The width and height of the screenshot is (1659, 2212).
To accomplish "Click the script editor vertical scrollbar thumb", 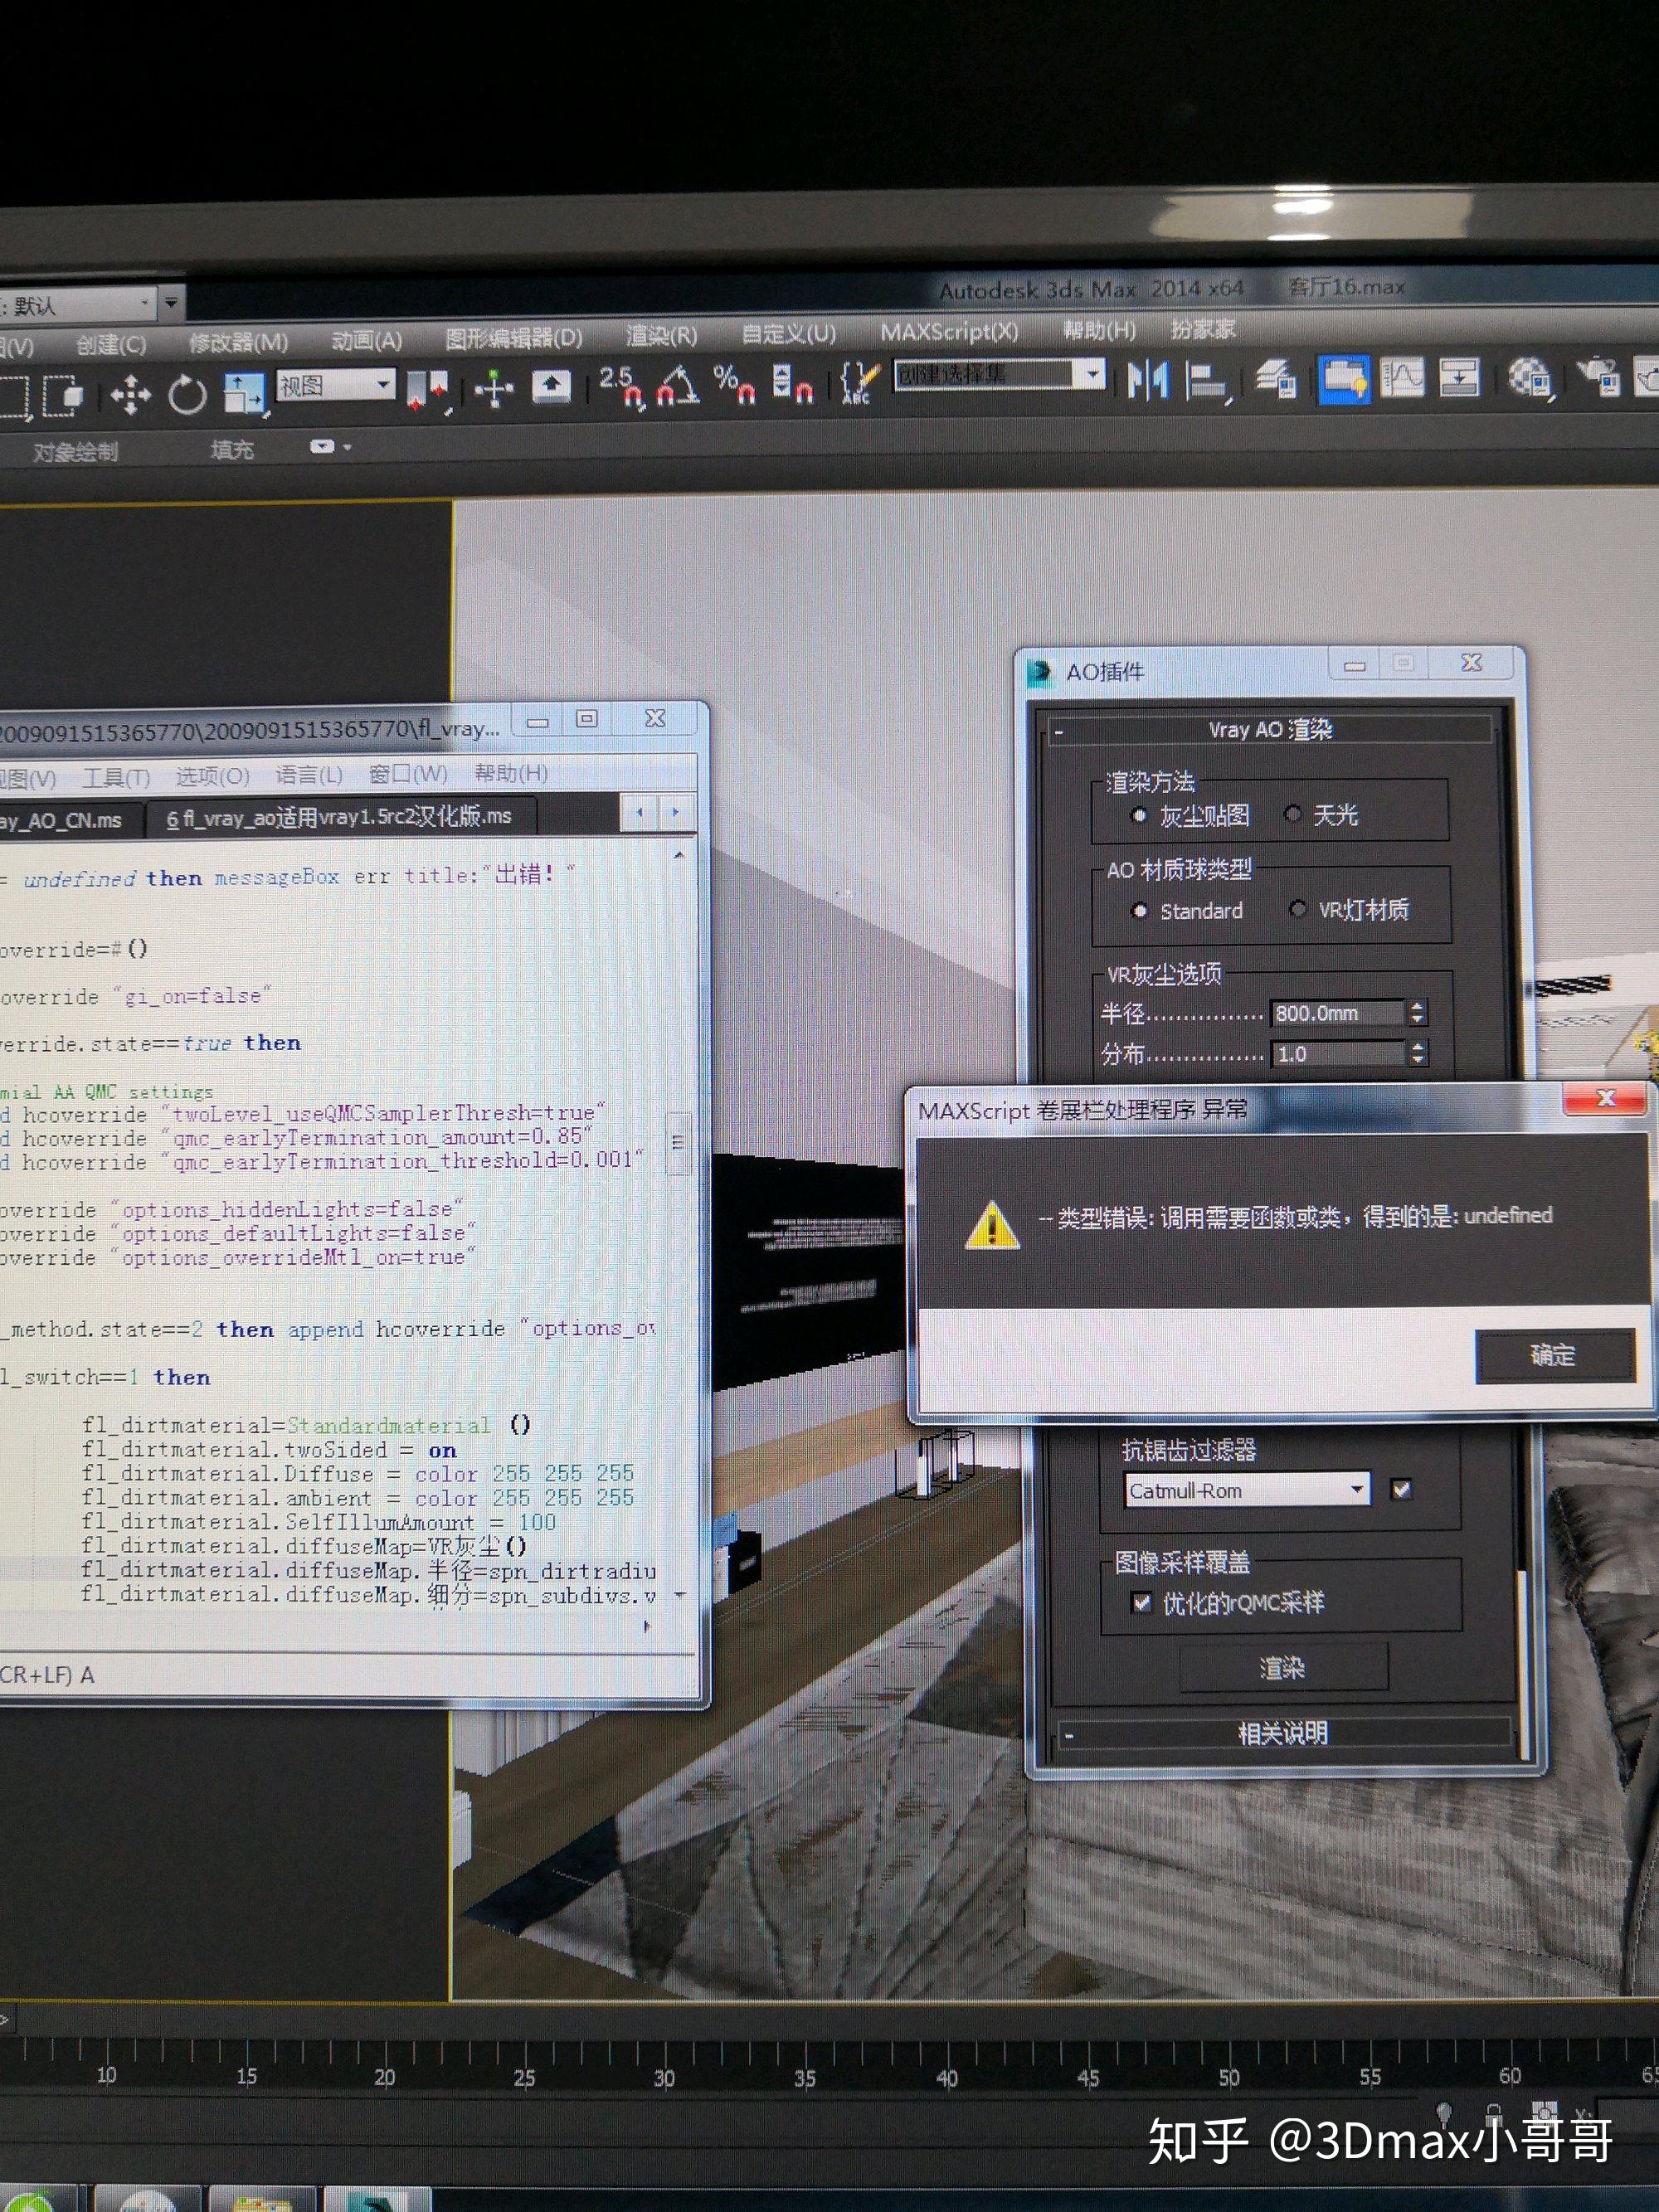I will [678, 1142].
